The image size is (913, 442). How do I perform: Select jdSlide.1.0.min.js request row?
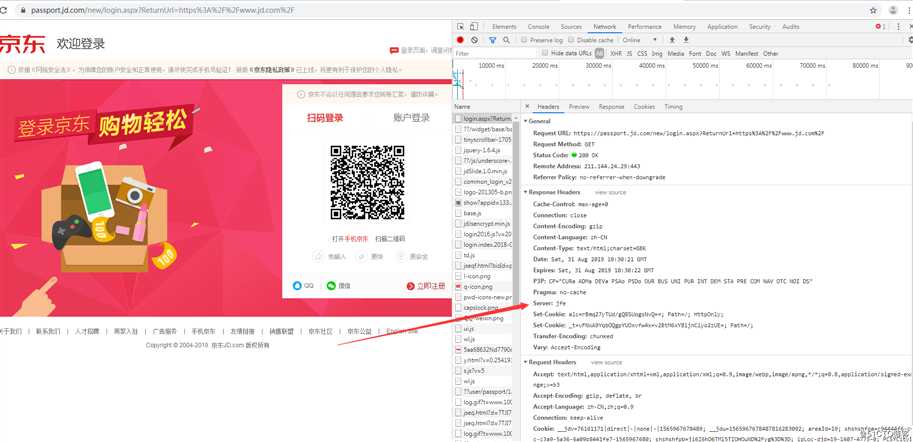483,171
